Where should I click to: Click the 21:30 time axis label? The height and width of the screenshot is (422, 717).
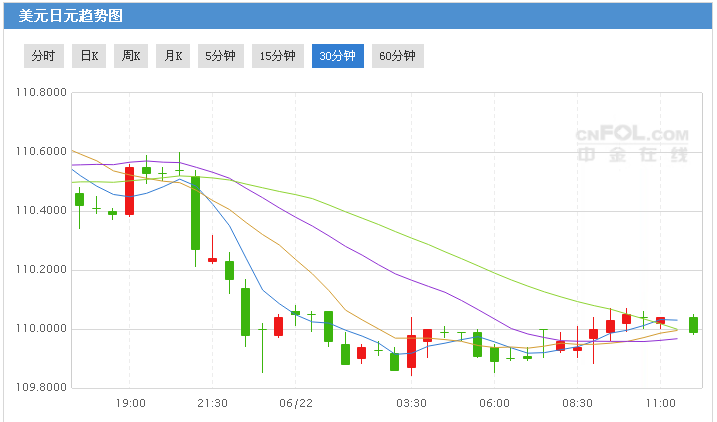[x=213, y=403]
